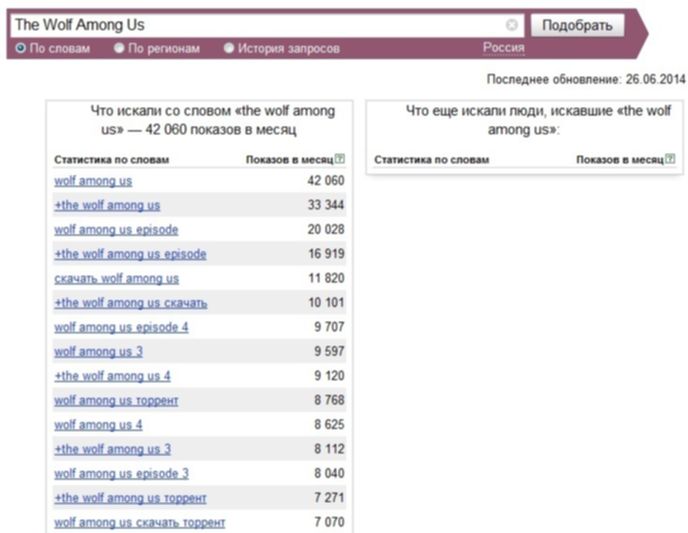Clear the search field with the X icon

pos(511,25)
